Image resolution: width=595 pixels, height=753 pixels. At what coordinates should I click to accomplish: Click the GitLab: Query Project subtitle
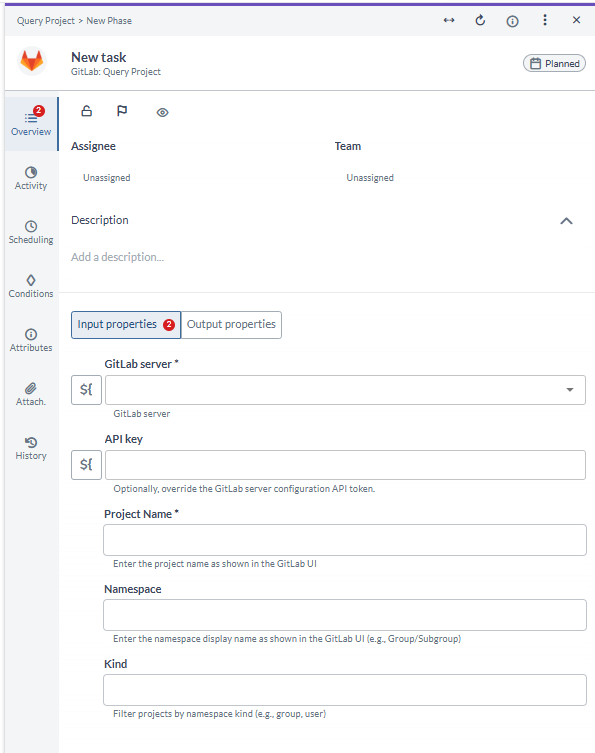coord(116,72)
